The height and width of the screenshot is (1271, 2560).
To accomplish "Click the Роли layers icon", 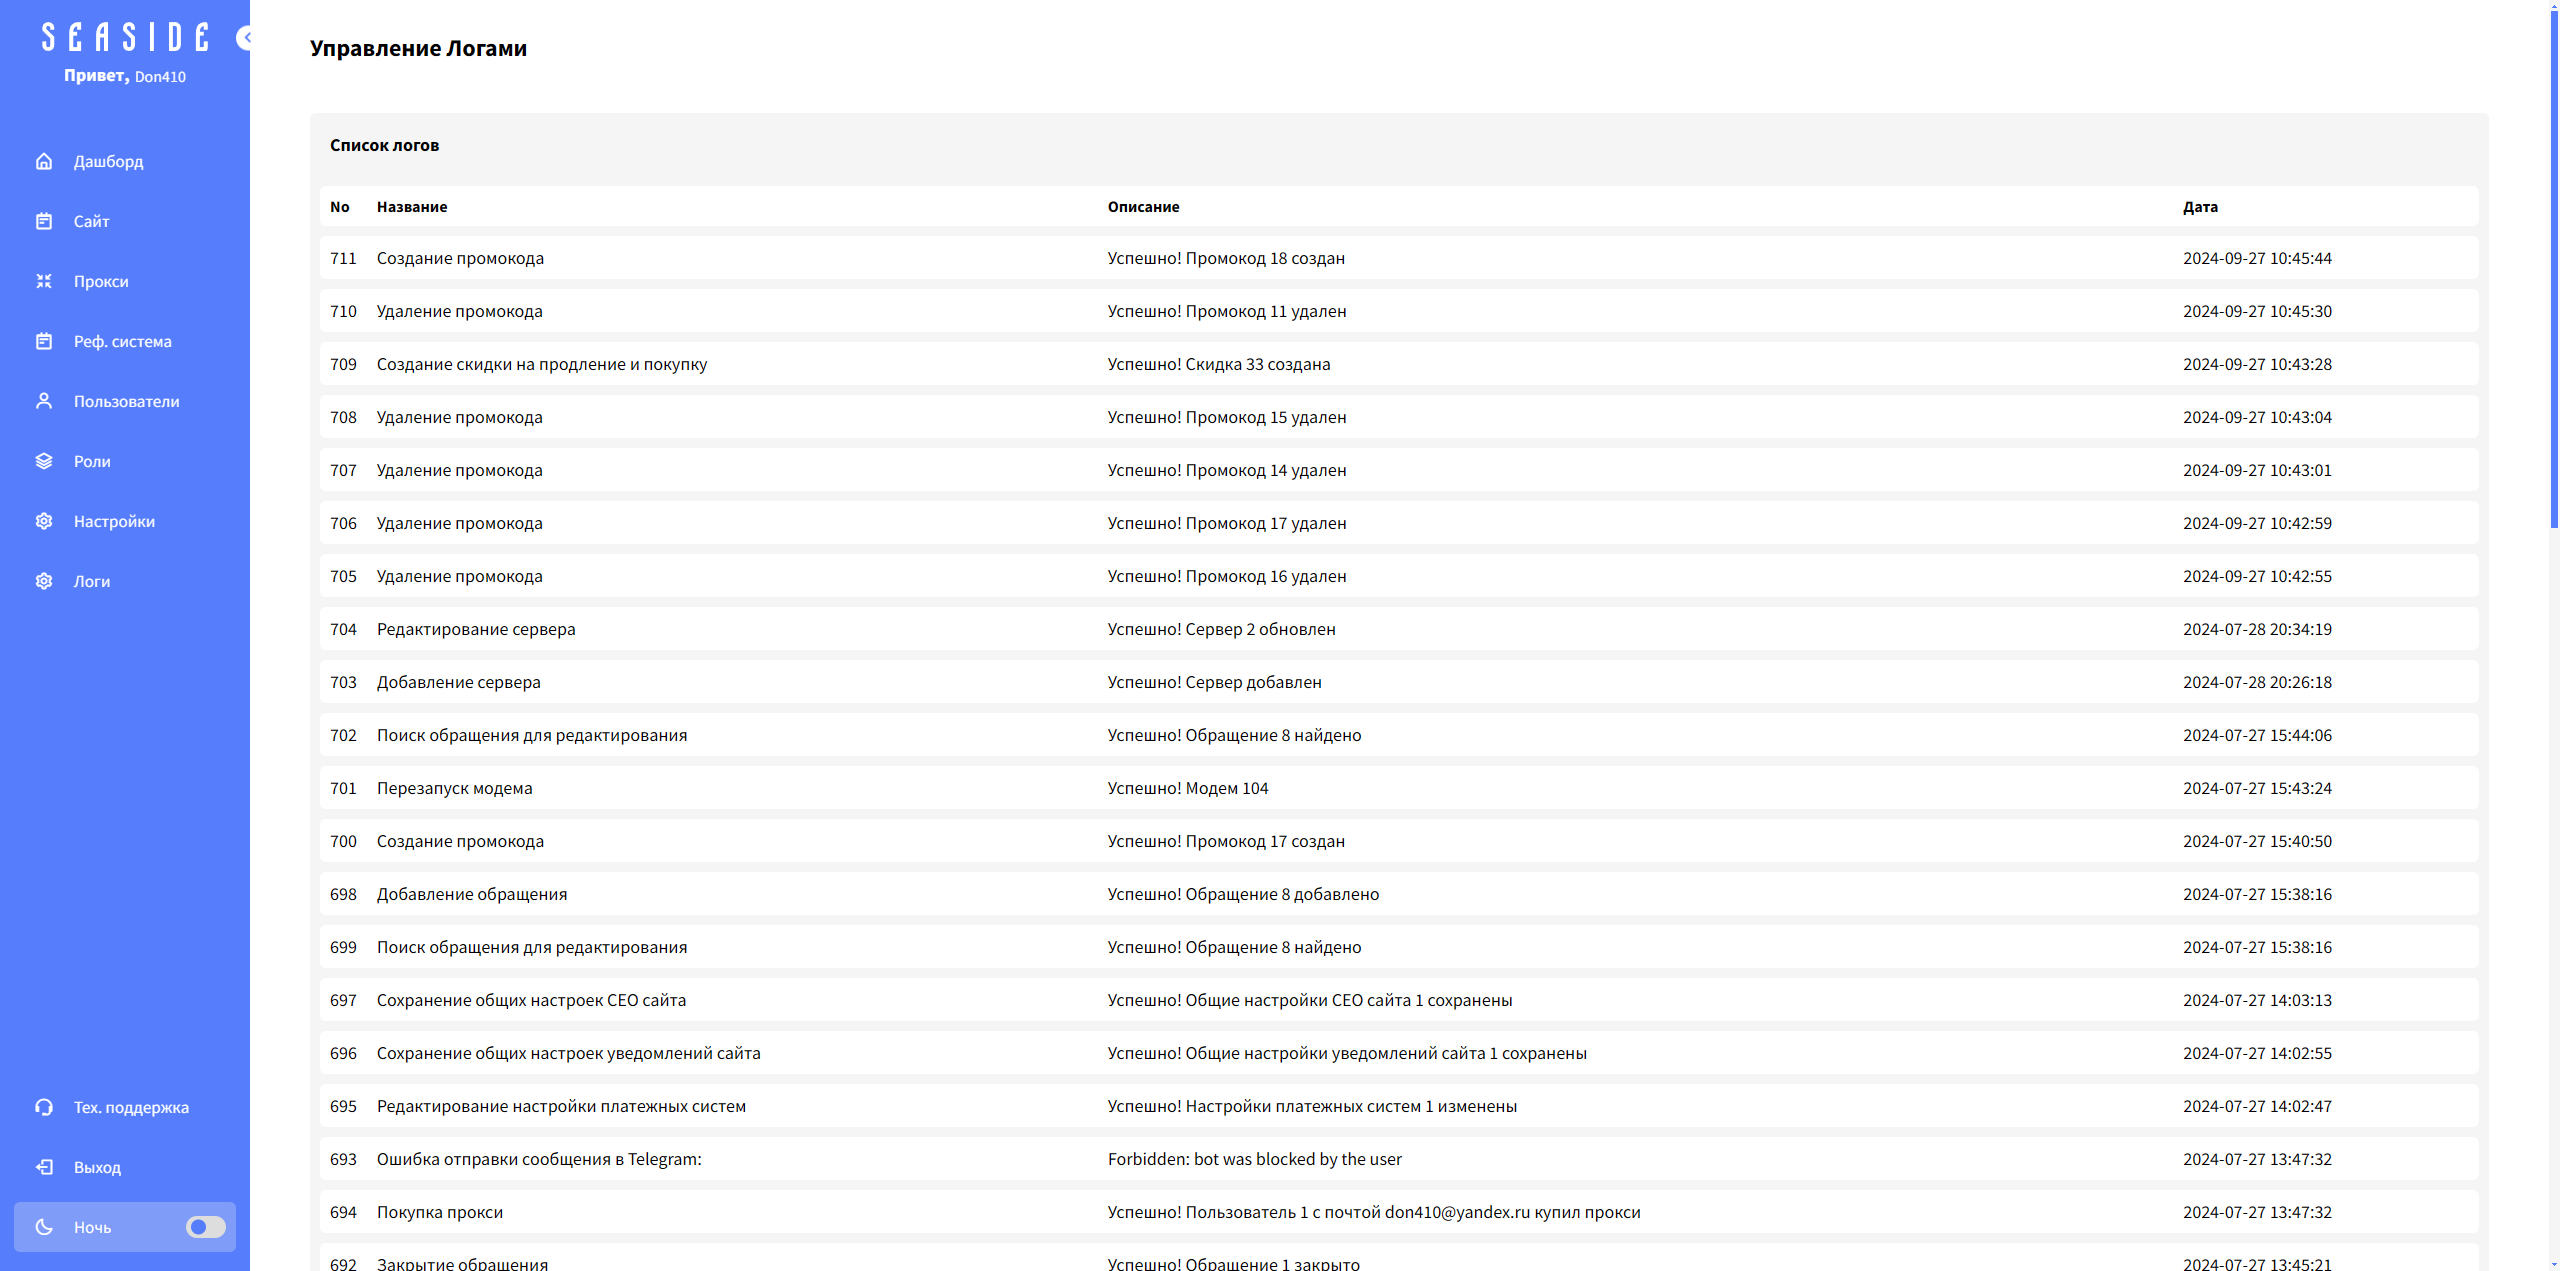I will click(x=44, y=461).
